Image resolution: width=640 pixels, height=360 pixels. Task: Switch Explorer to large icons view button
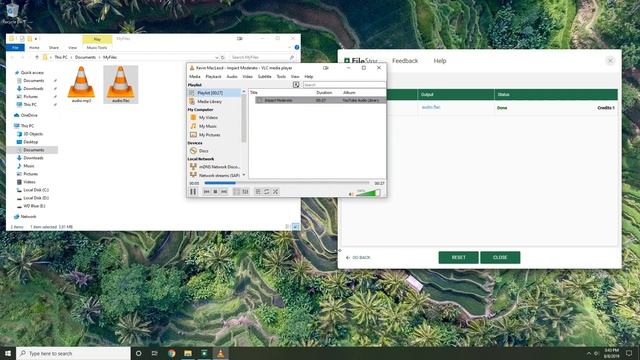[x=296, y=227]
